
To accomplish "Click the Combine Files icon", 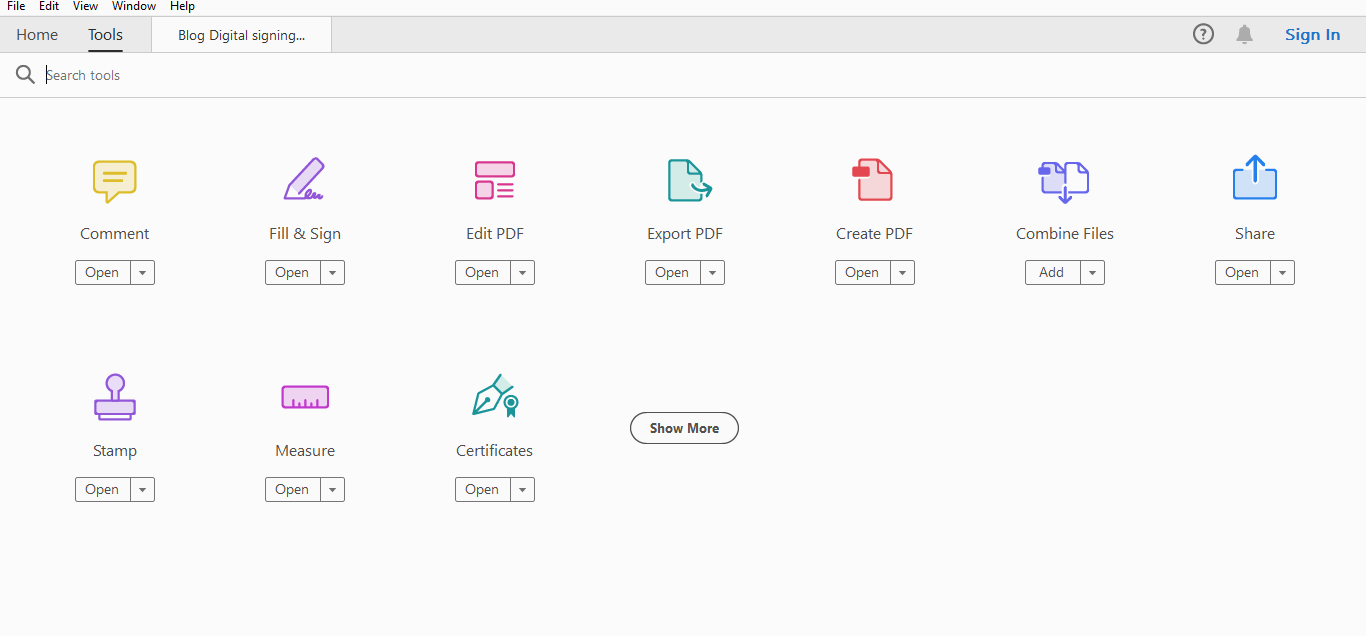I will click(1064, 181).
